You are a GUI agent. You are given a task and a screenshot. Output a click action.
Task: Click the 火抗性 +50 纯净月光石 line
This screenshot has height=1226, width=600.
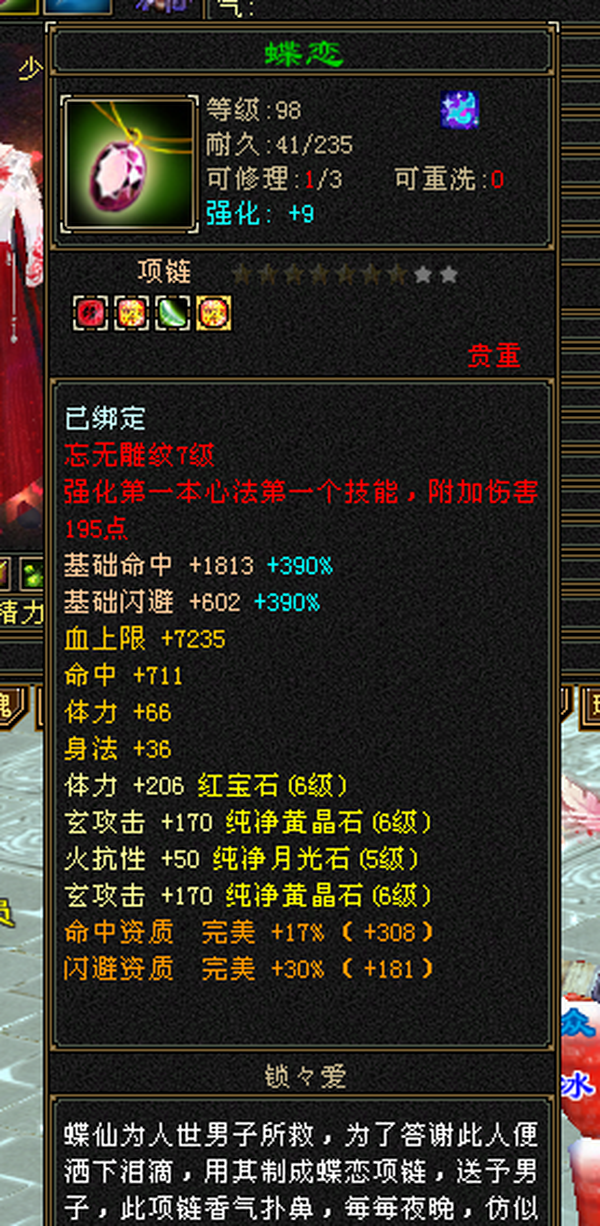point(242,859)
